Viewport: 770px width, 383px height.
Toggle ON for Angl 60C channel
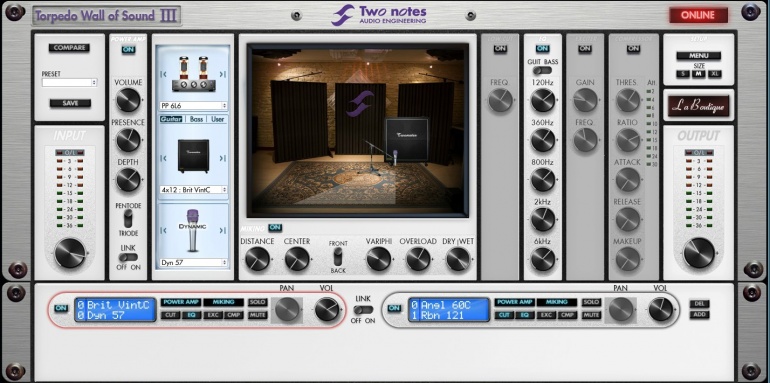(x=394, y=308)
